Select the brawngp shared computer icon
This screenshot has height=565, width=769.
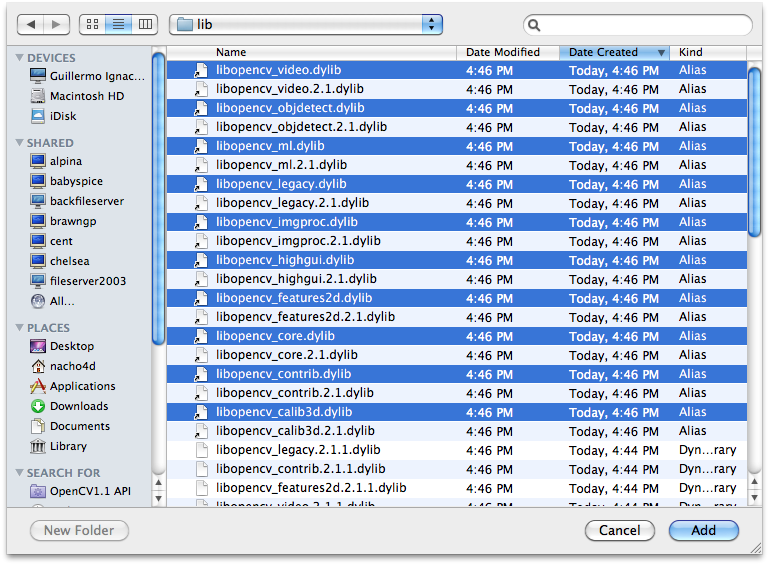click(x=38, y=221)
